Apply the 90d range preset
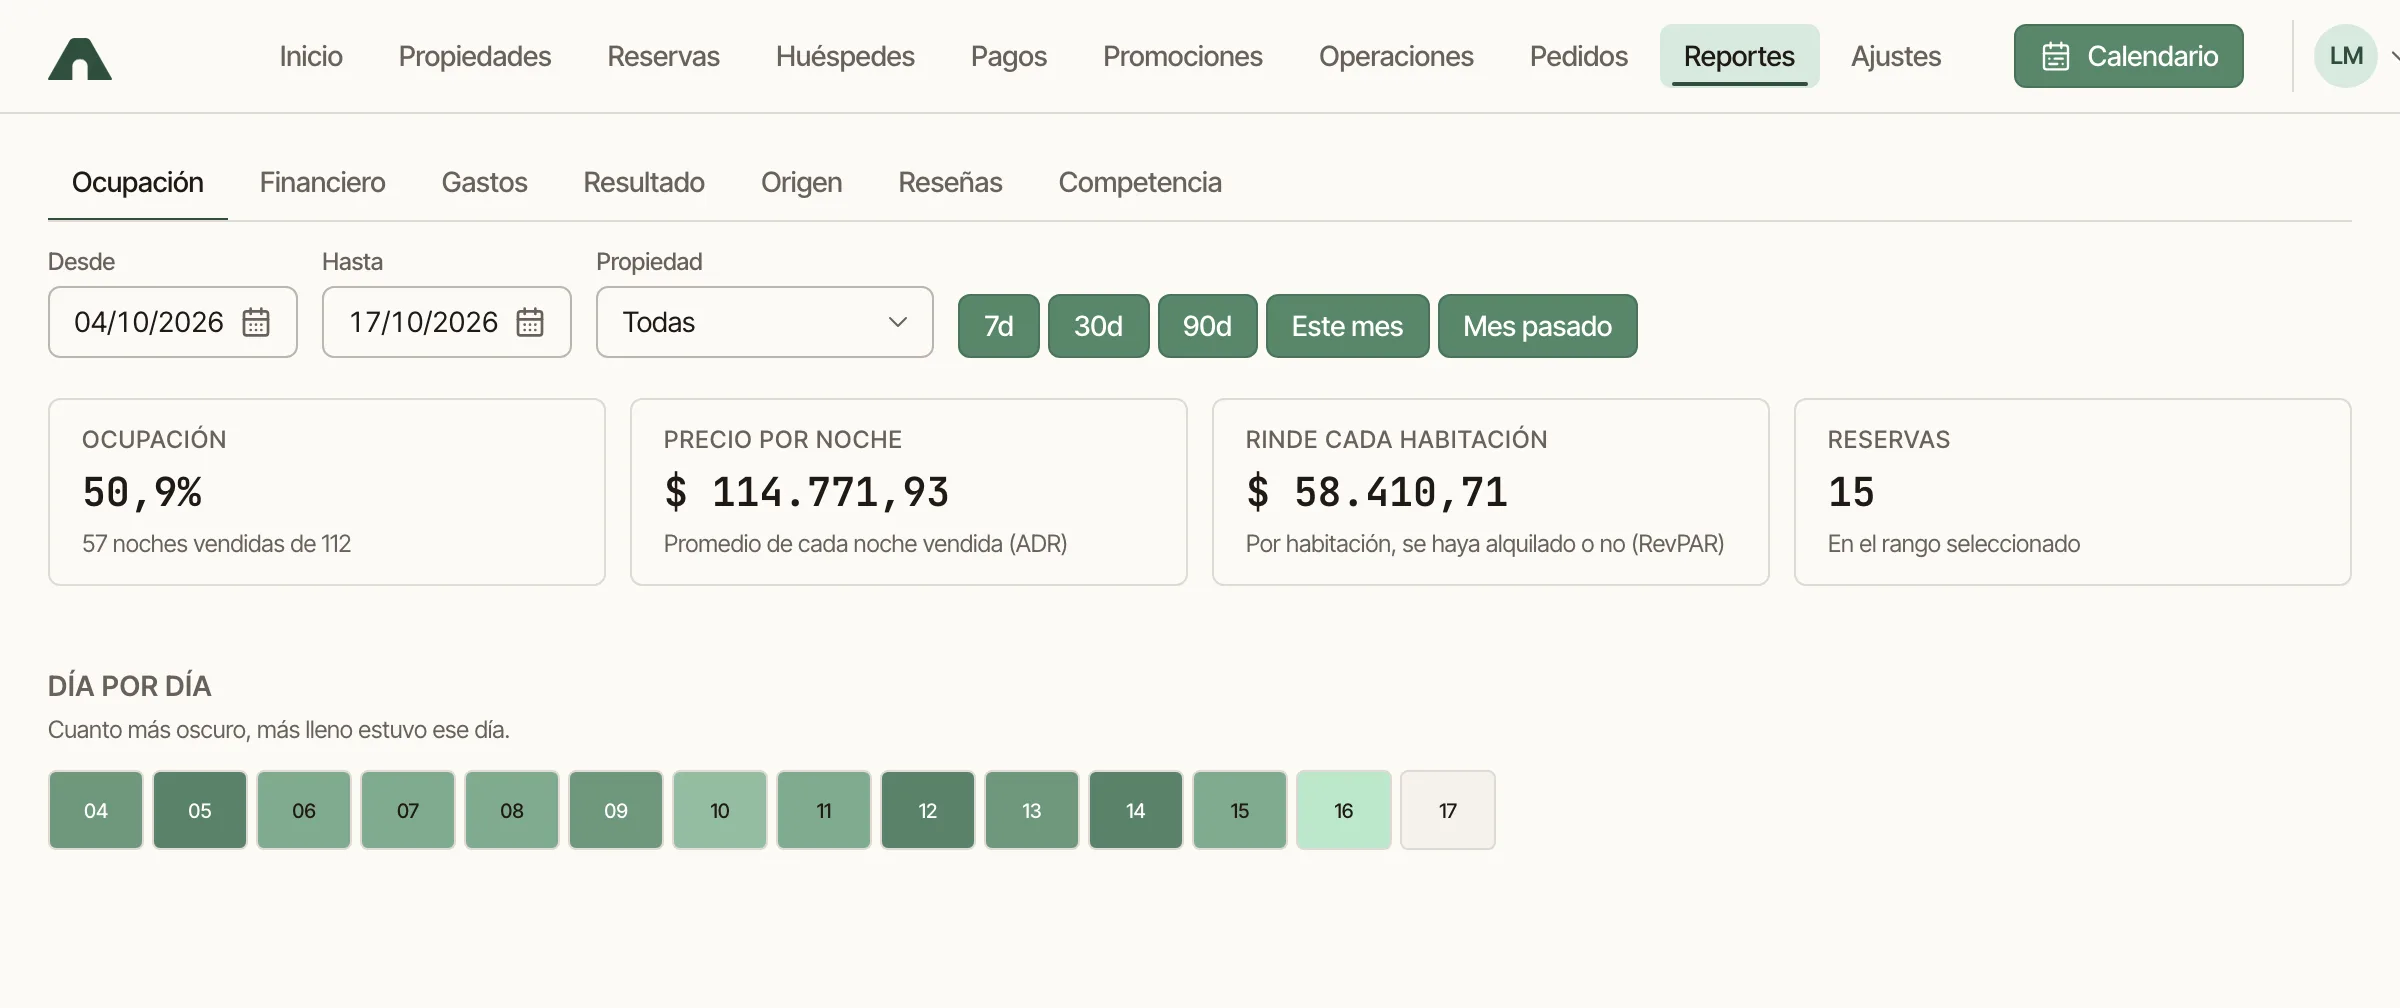Screen dimensions: 2400x1008 point(1207,326)
